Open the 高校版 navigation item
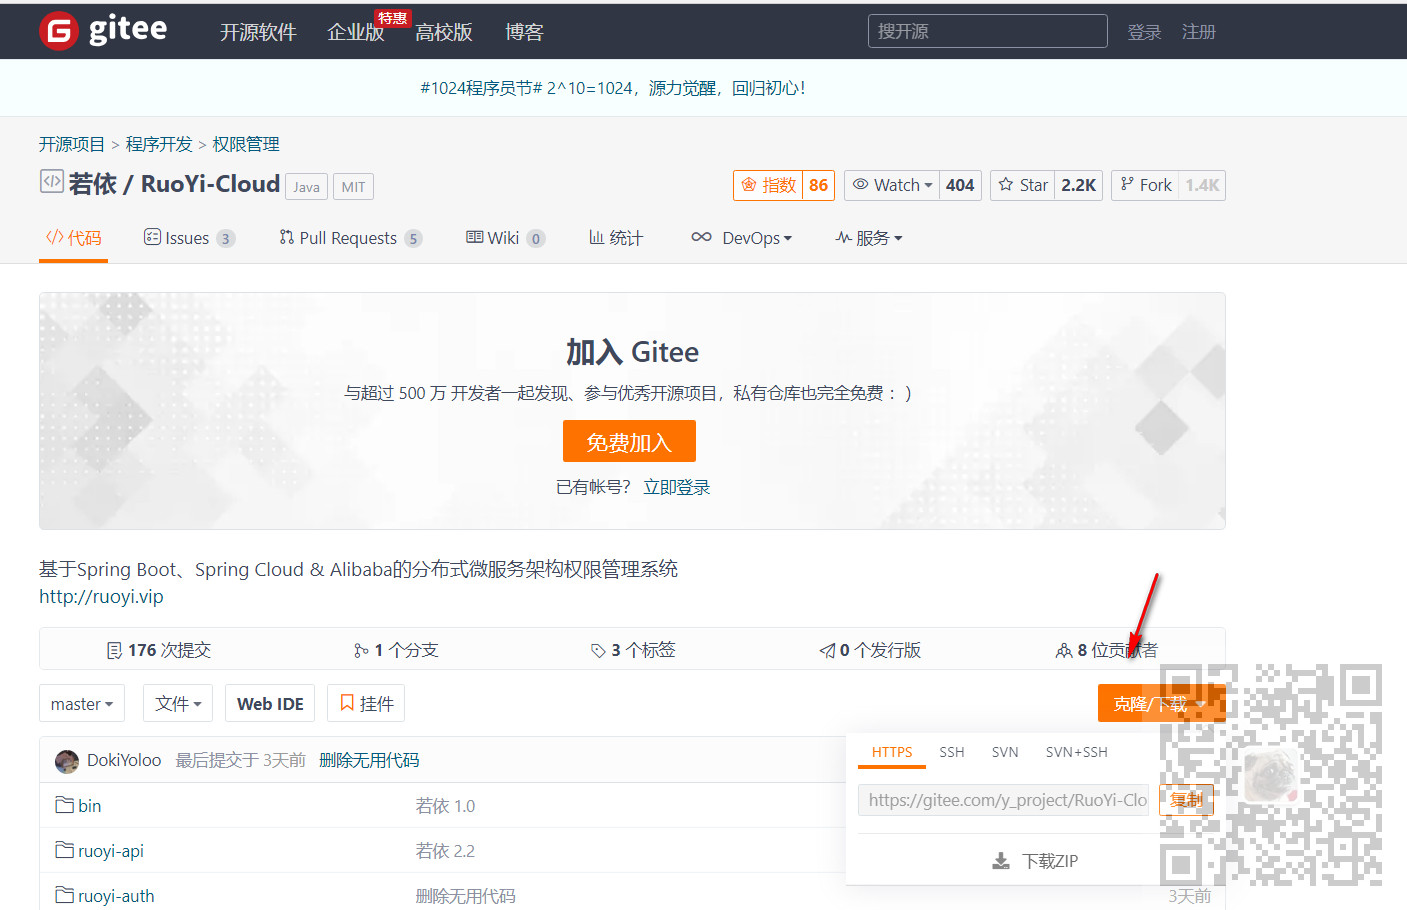The width and height of the screenshot is (1407, 910). [443, 32]
